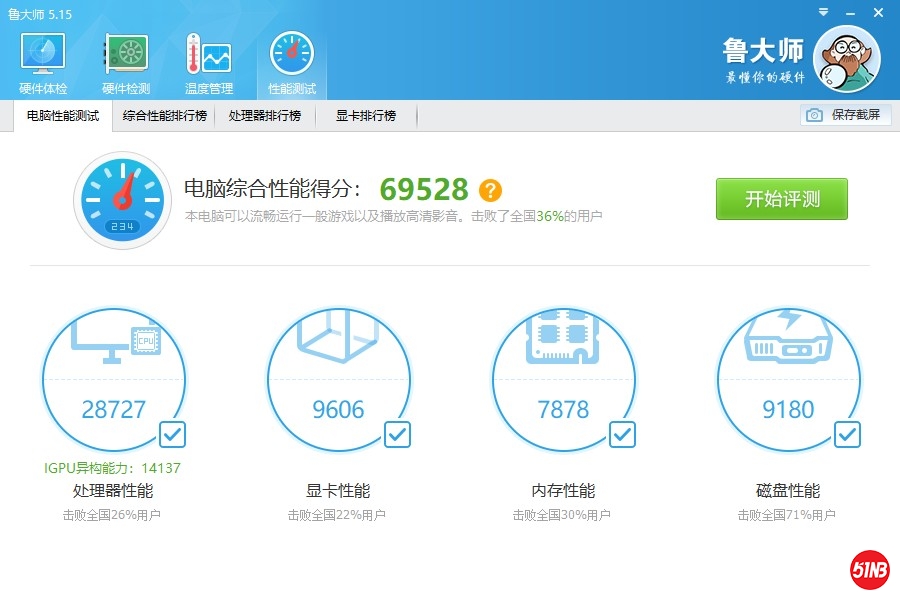Viewport: 900px width, 600px height.
Task: Switch to the 综合性能排行榜 tab
Action: pos(165,116)
